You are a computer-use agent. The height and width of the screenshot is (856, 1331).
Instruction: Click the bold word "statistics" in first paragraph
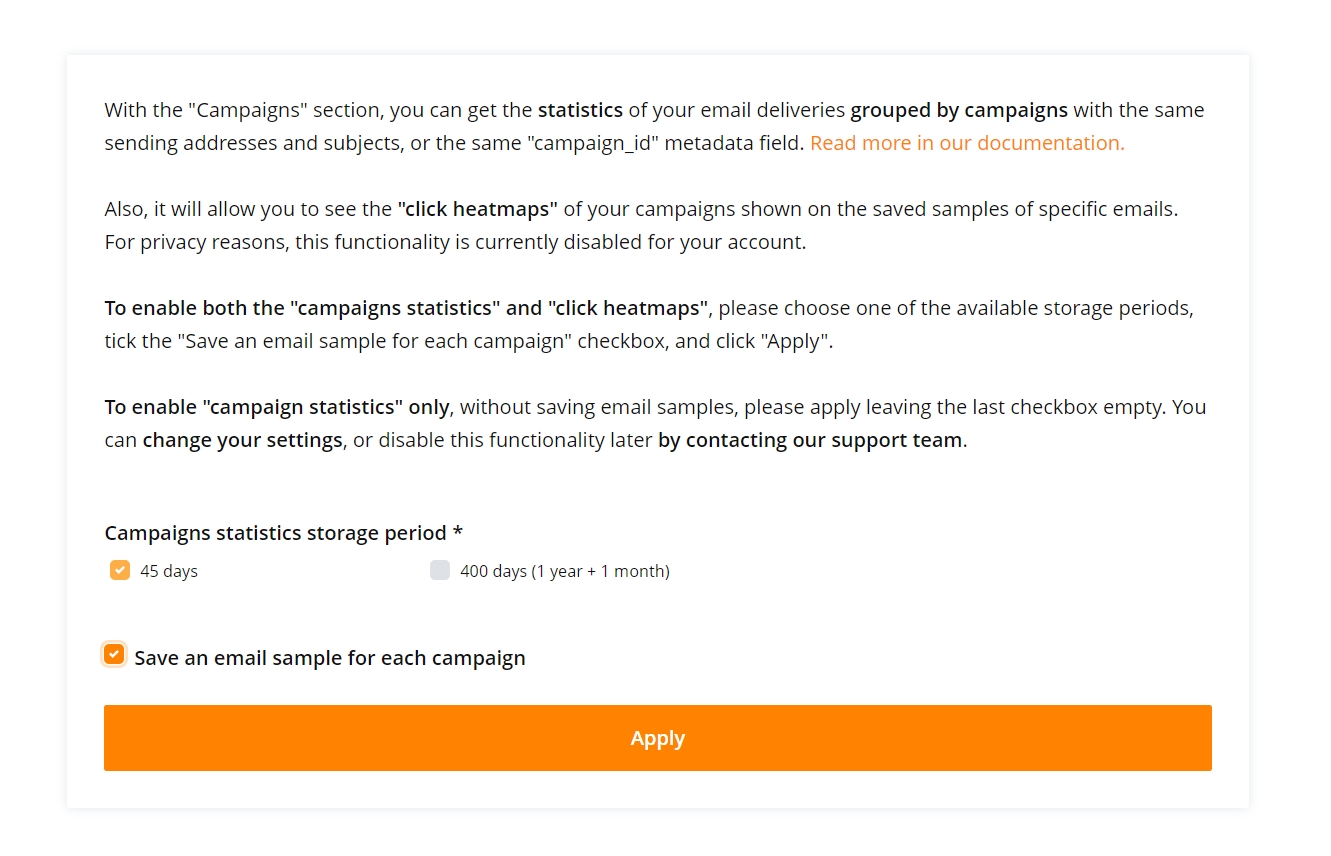(x=580, y=110)
